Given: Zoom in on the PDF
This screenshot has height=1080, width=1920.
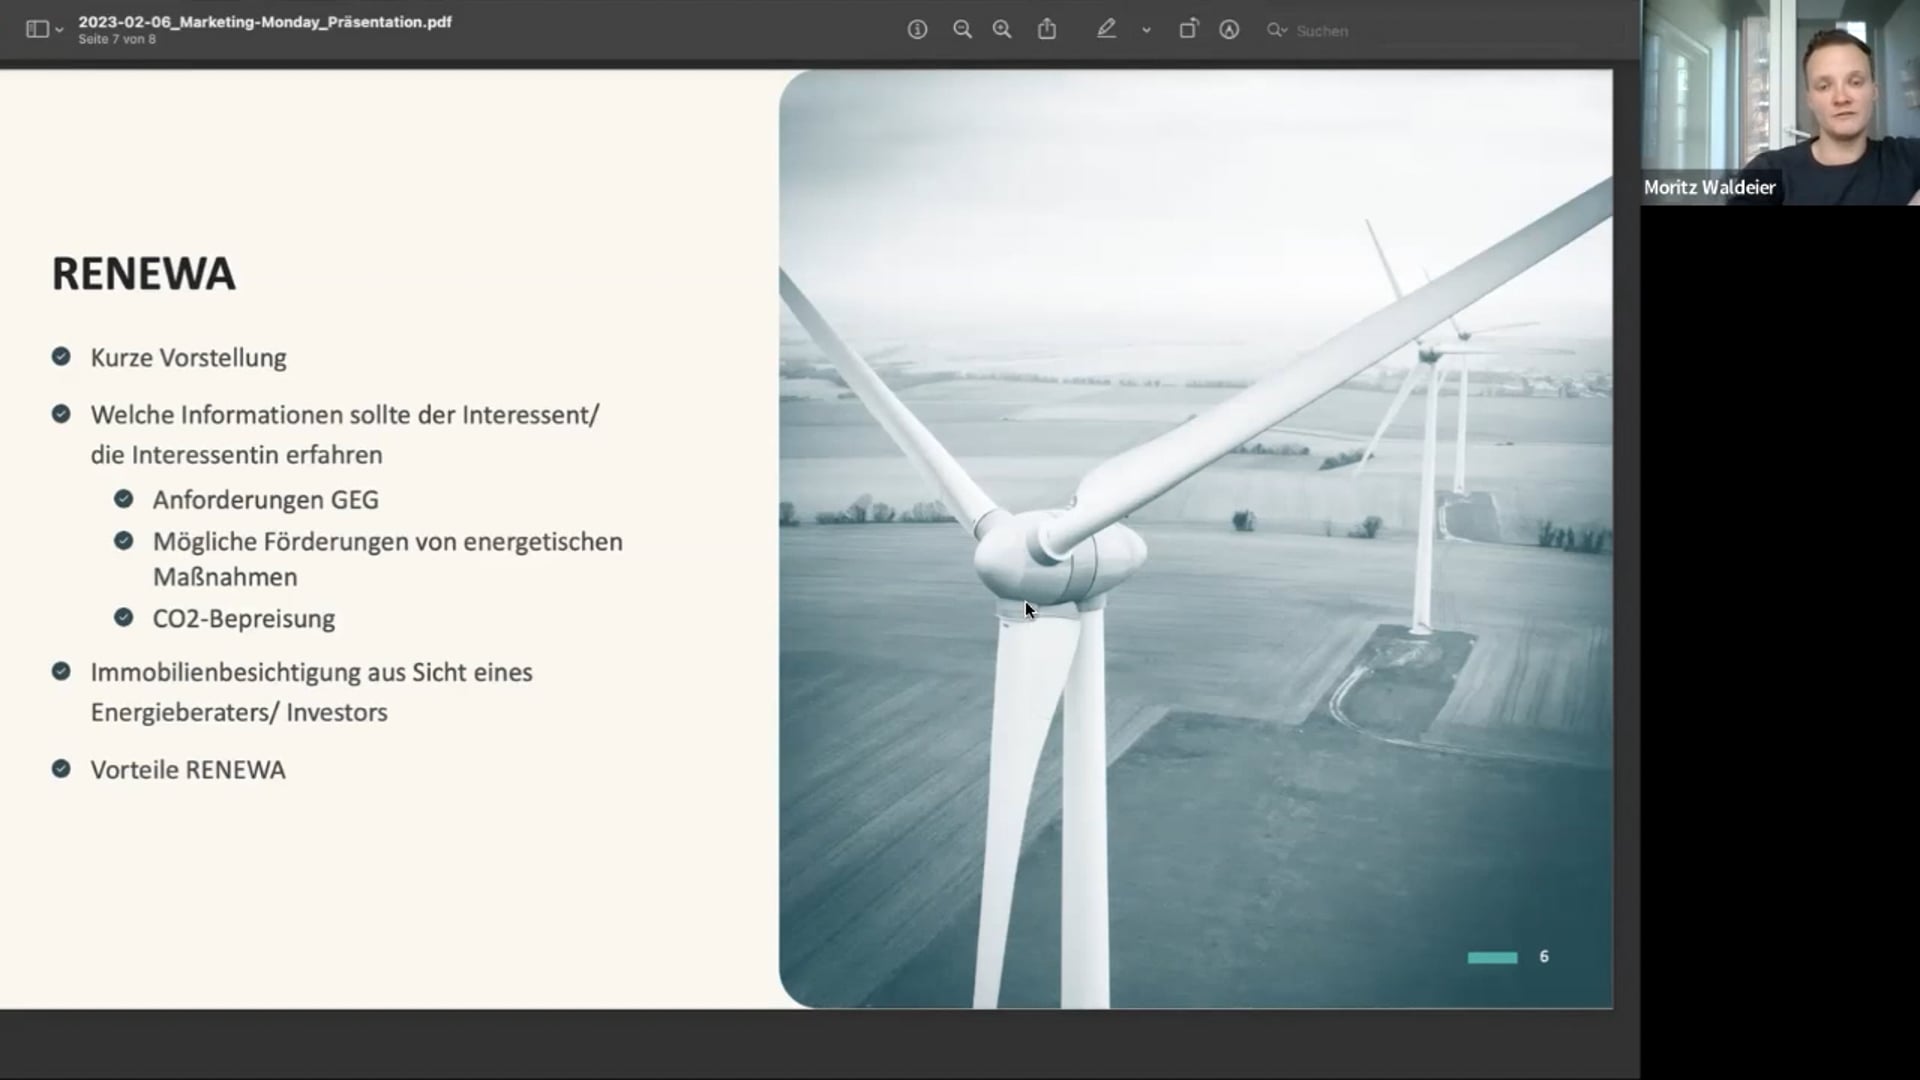Looking at the screenshot, I should [1002, 30].
